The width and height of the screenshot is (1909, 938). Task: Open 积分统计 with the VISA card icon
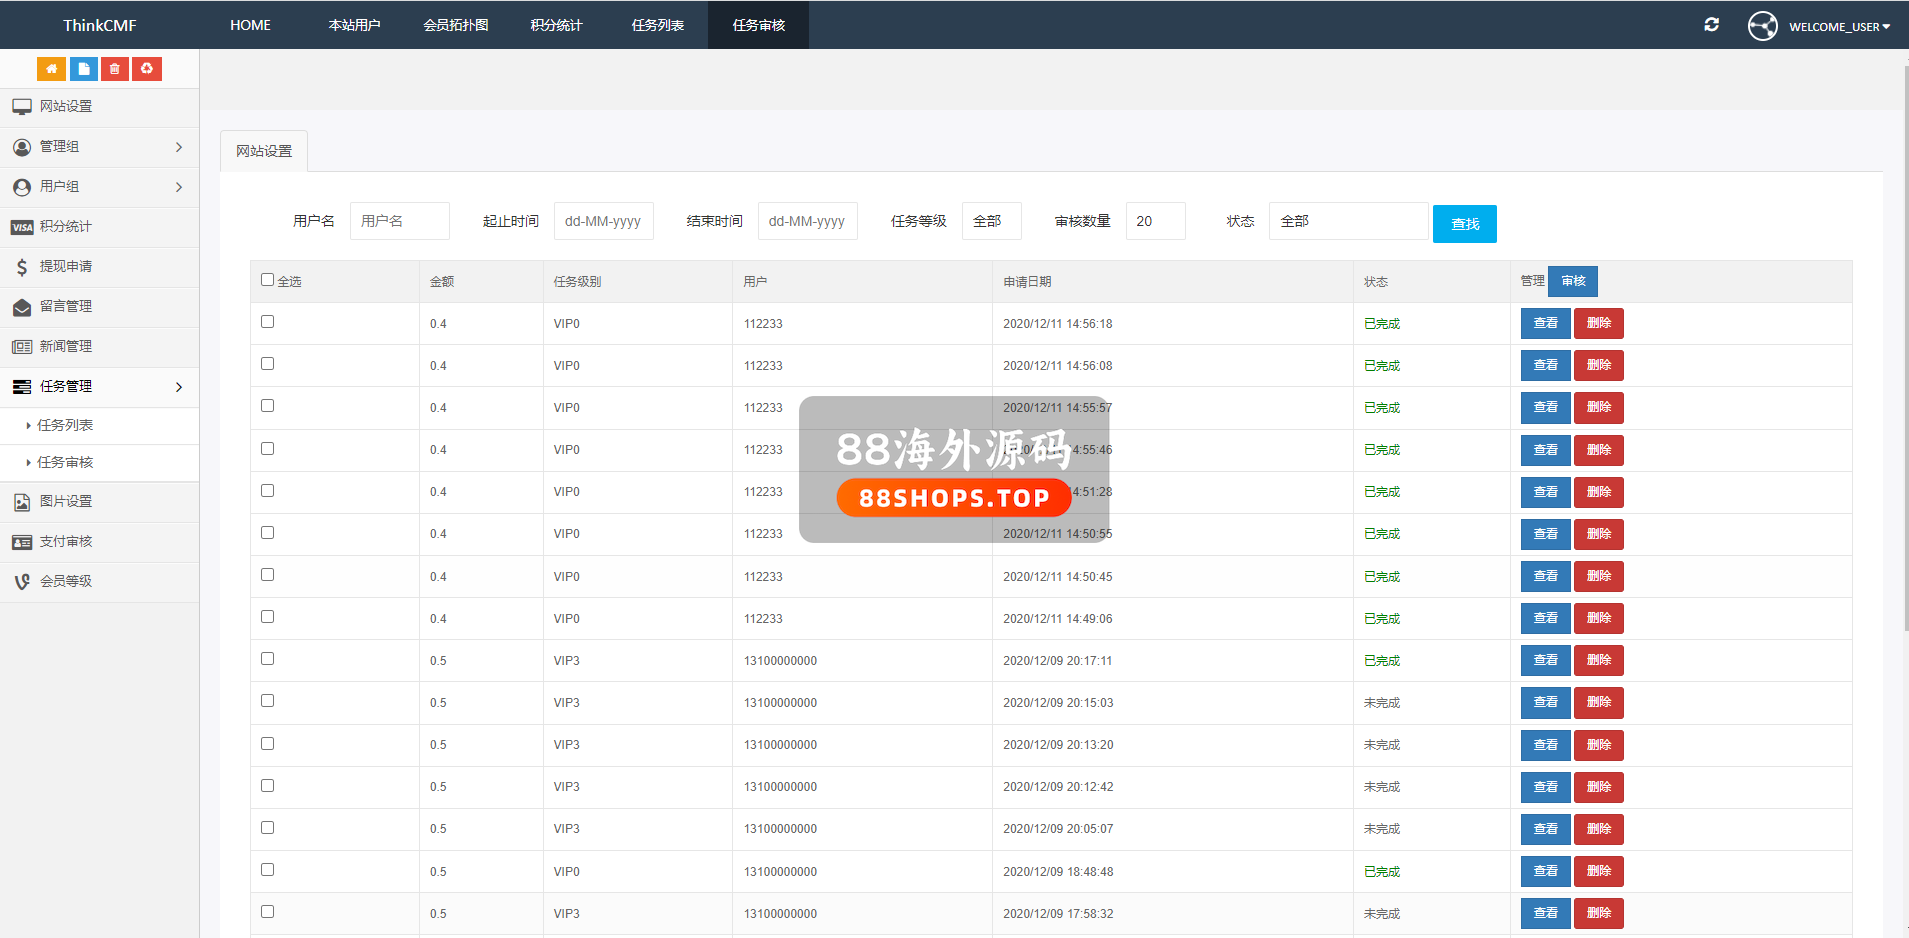[66, 227]
